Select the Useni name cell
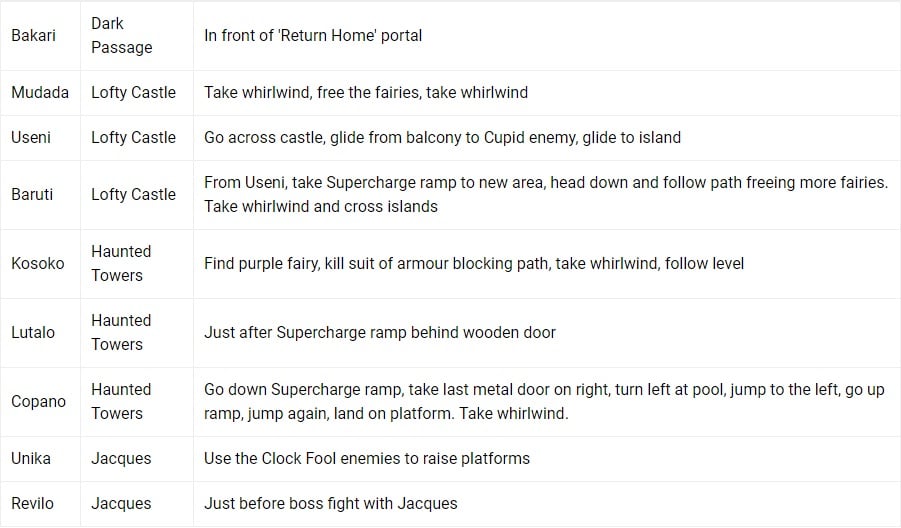This screenshot has width=901, height=528. [31, 137]
